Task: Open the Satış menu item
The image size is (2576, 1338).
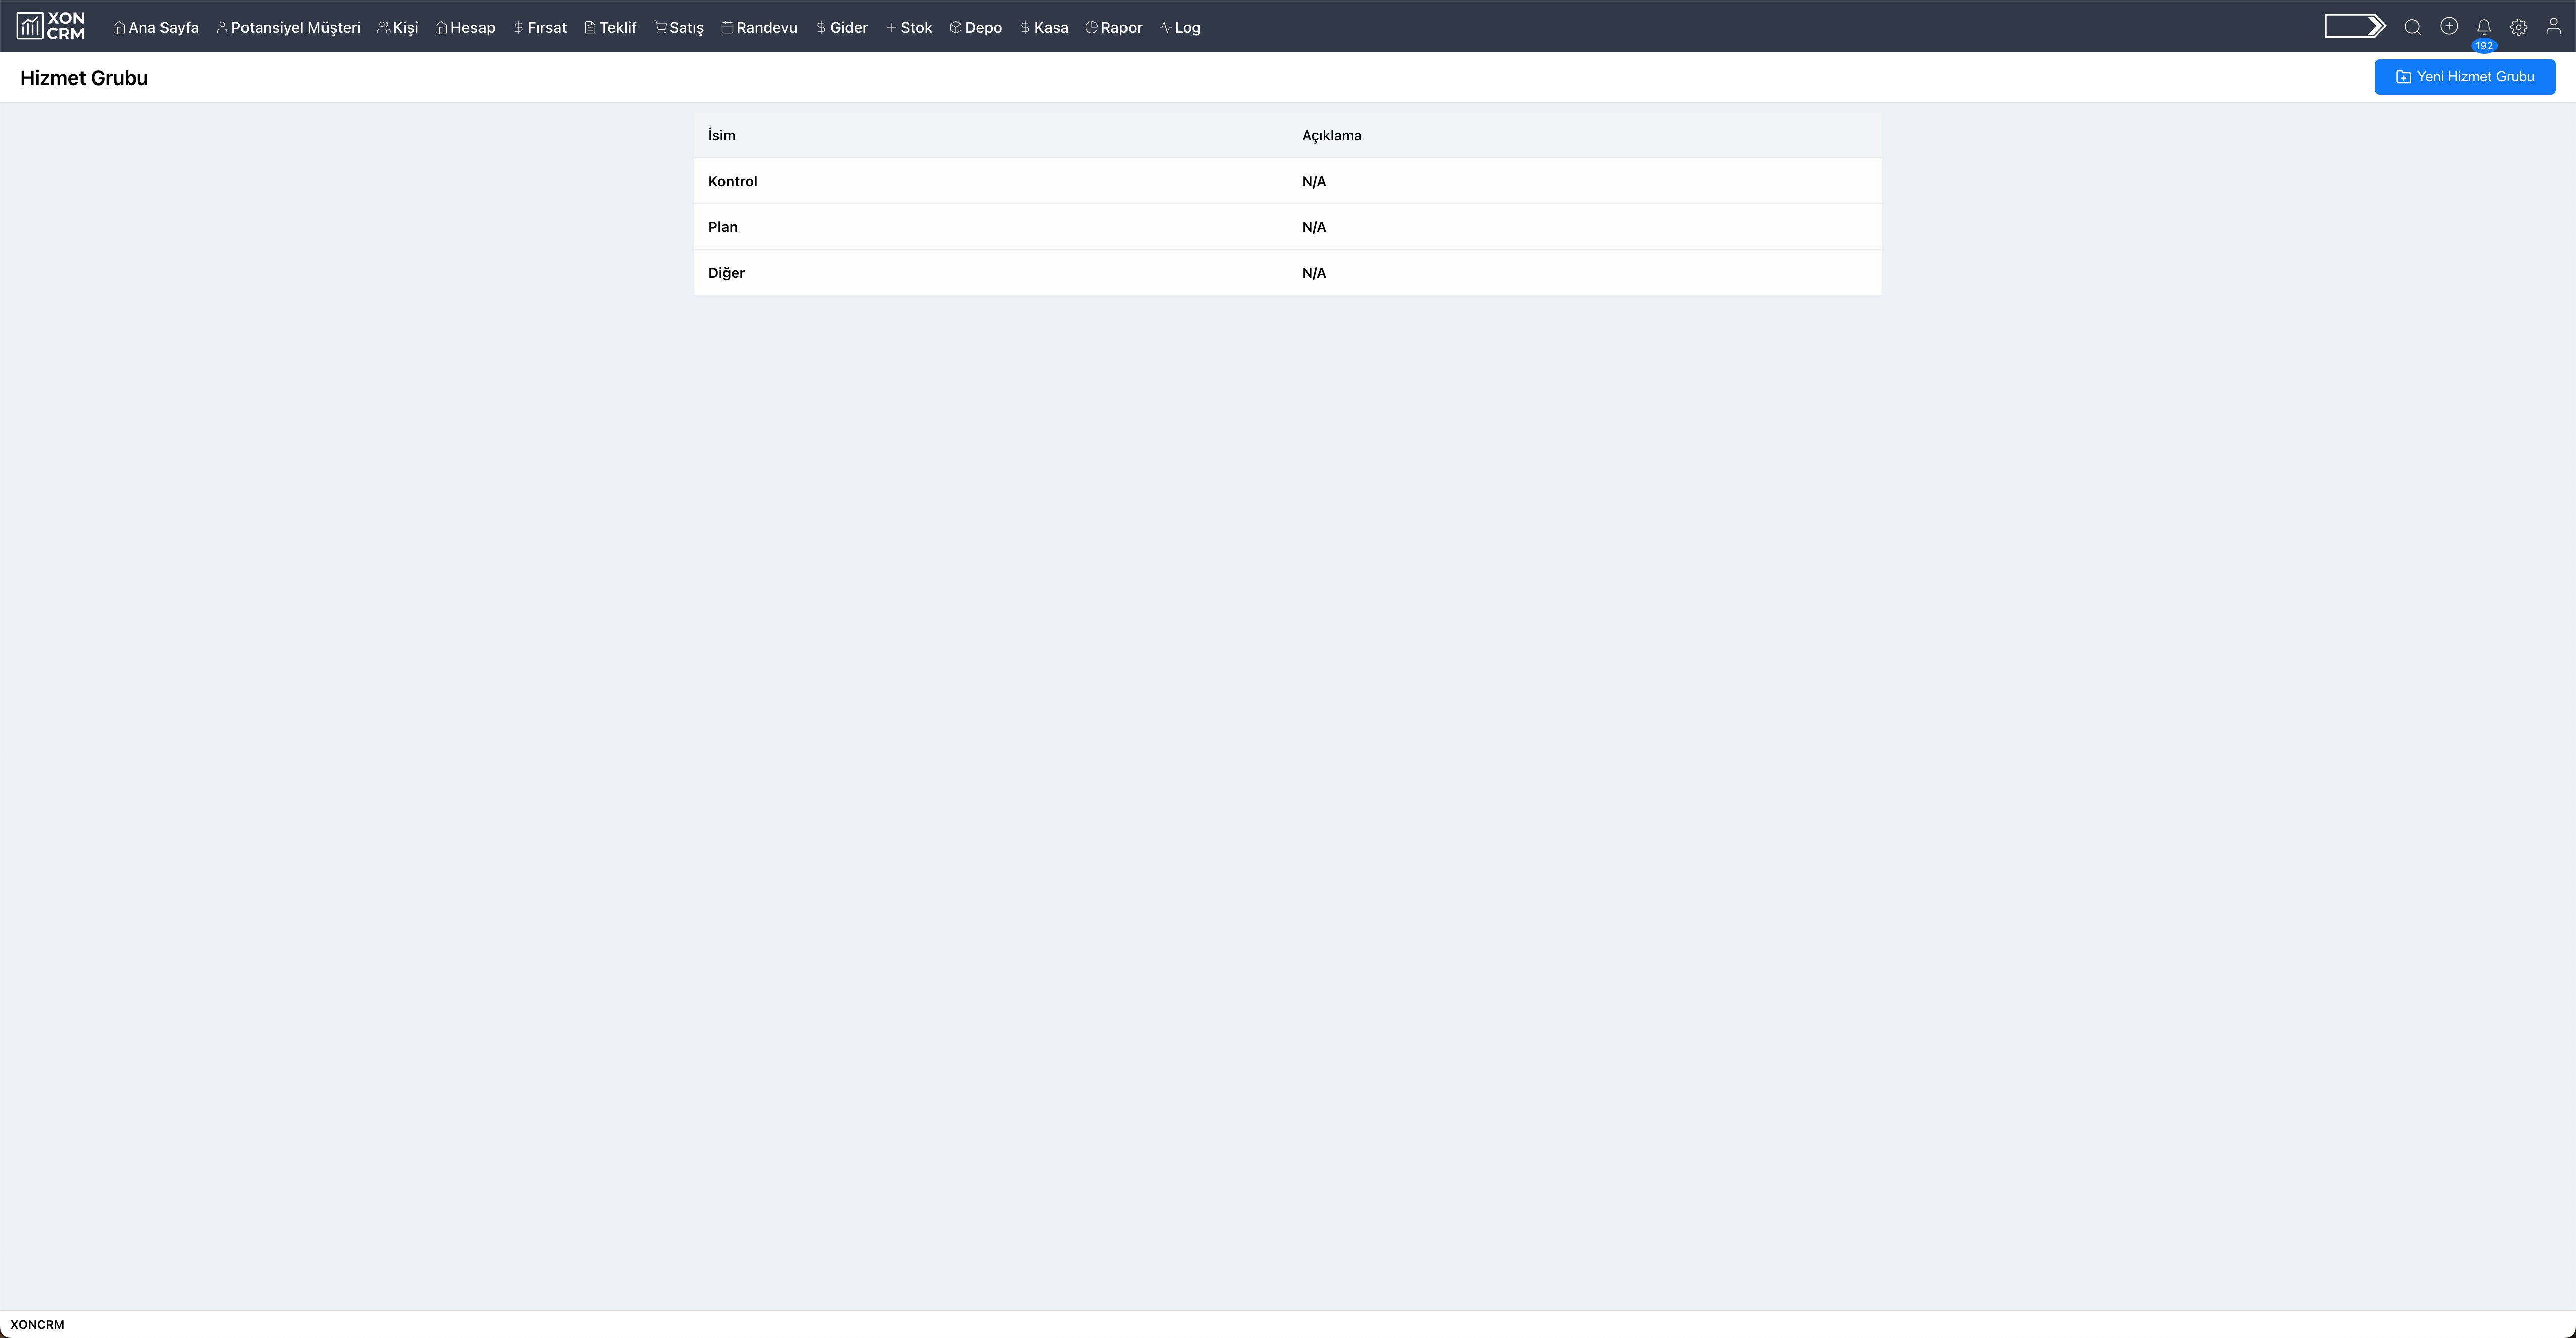Action: (x=678, y=27)
